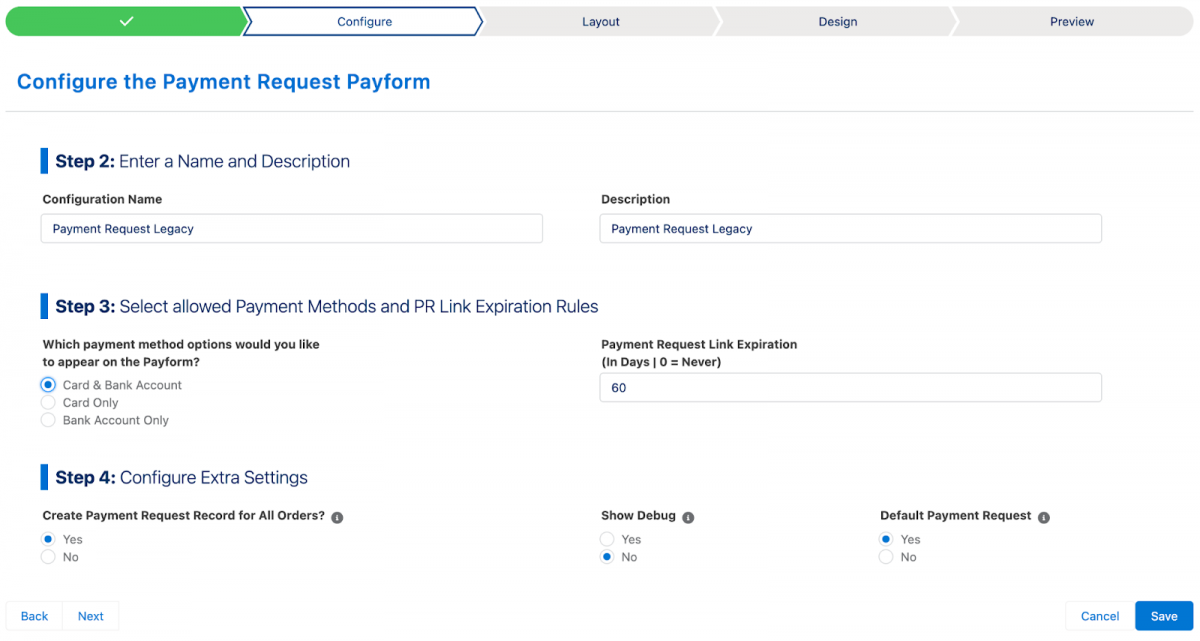The height and width of the screenshot is (641, 1200).
Task: Enable Show Debug by selecting Yes
Action: click(605, 539)
